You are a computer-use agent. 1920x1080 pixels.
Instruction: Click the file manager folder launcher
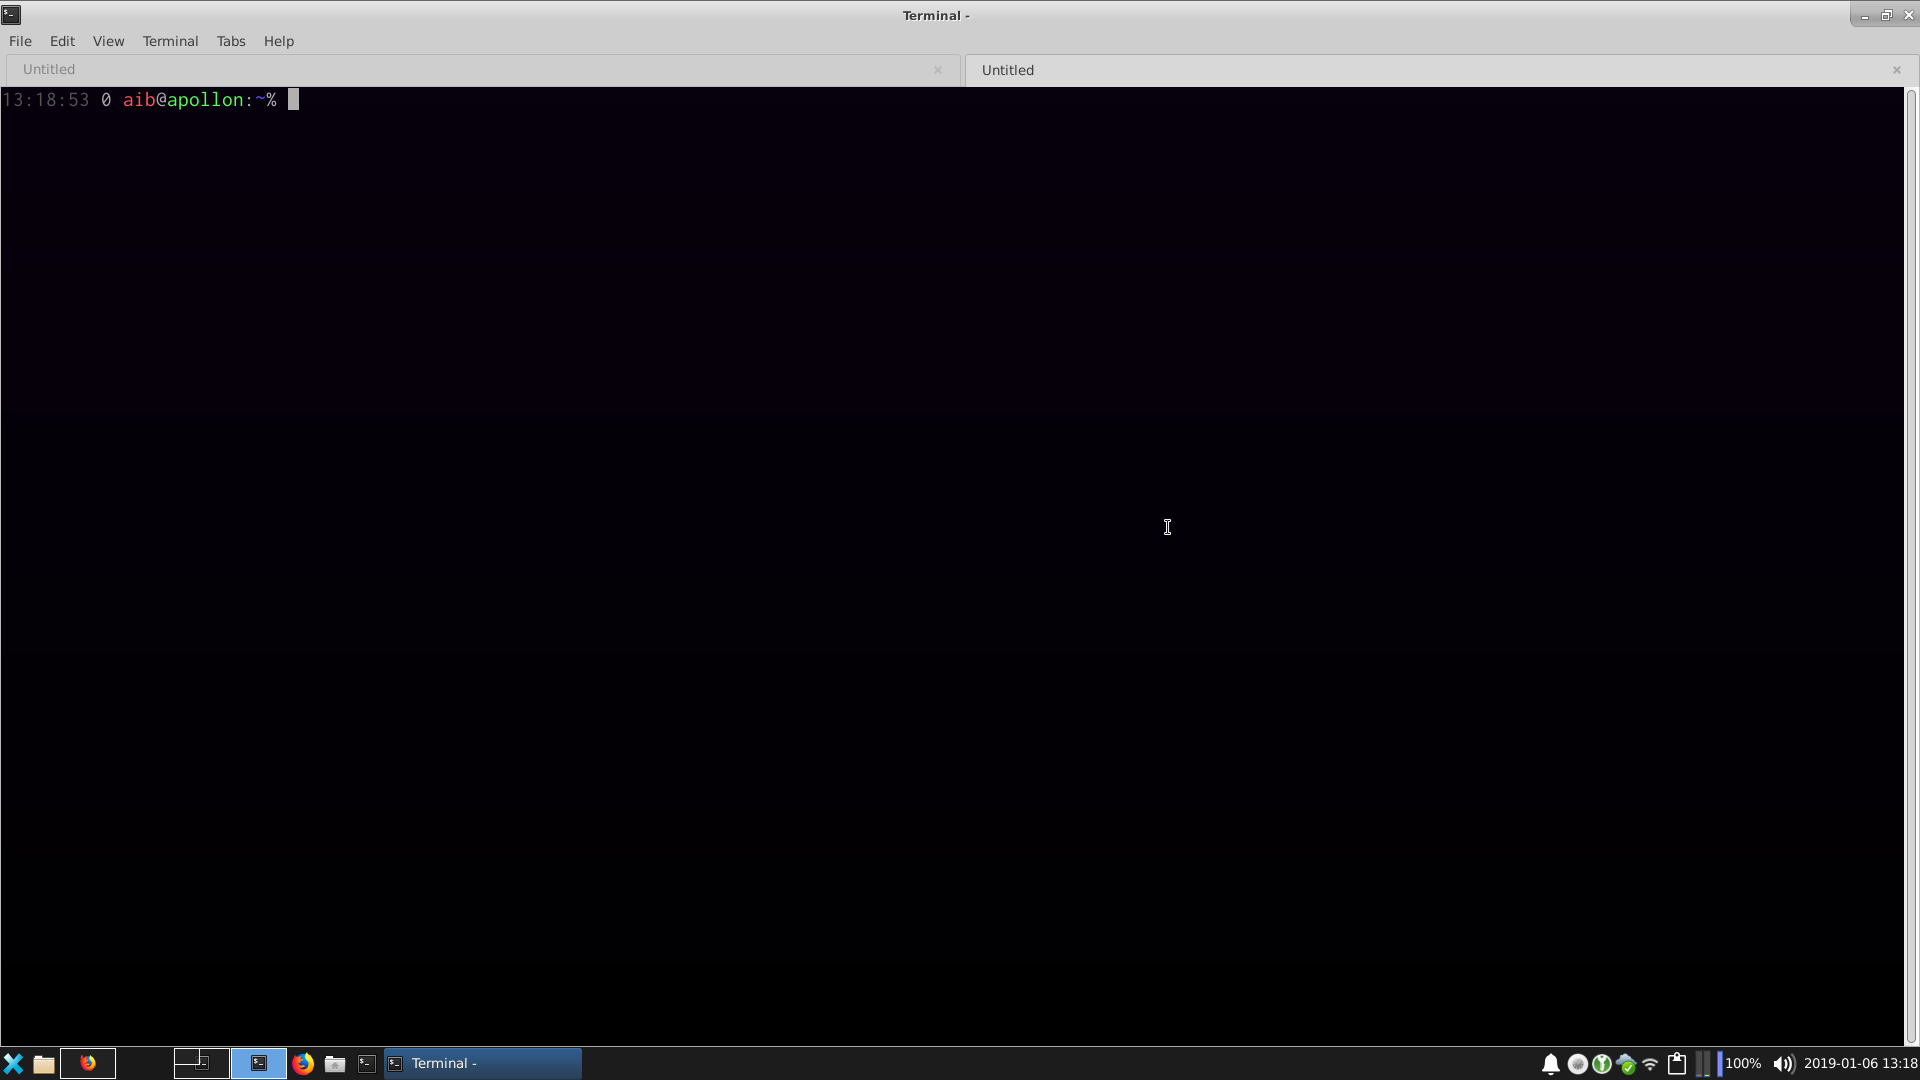click(x=43, y=1063)
